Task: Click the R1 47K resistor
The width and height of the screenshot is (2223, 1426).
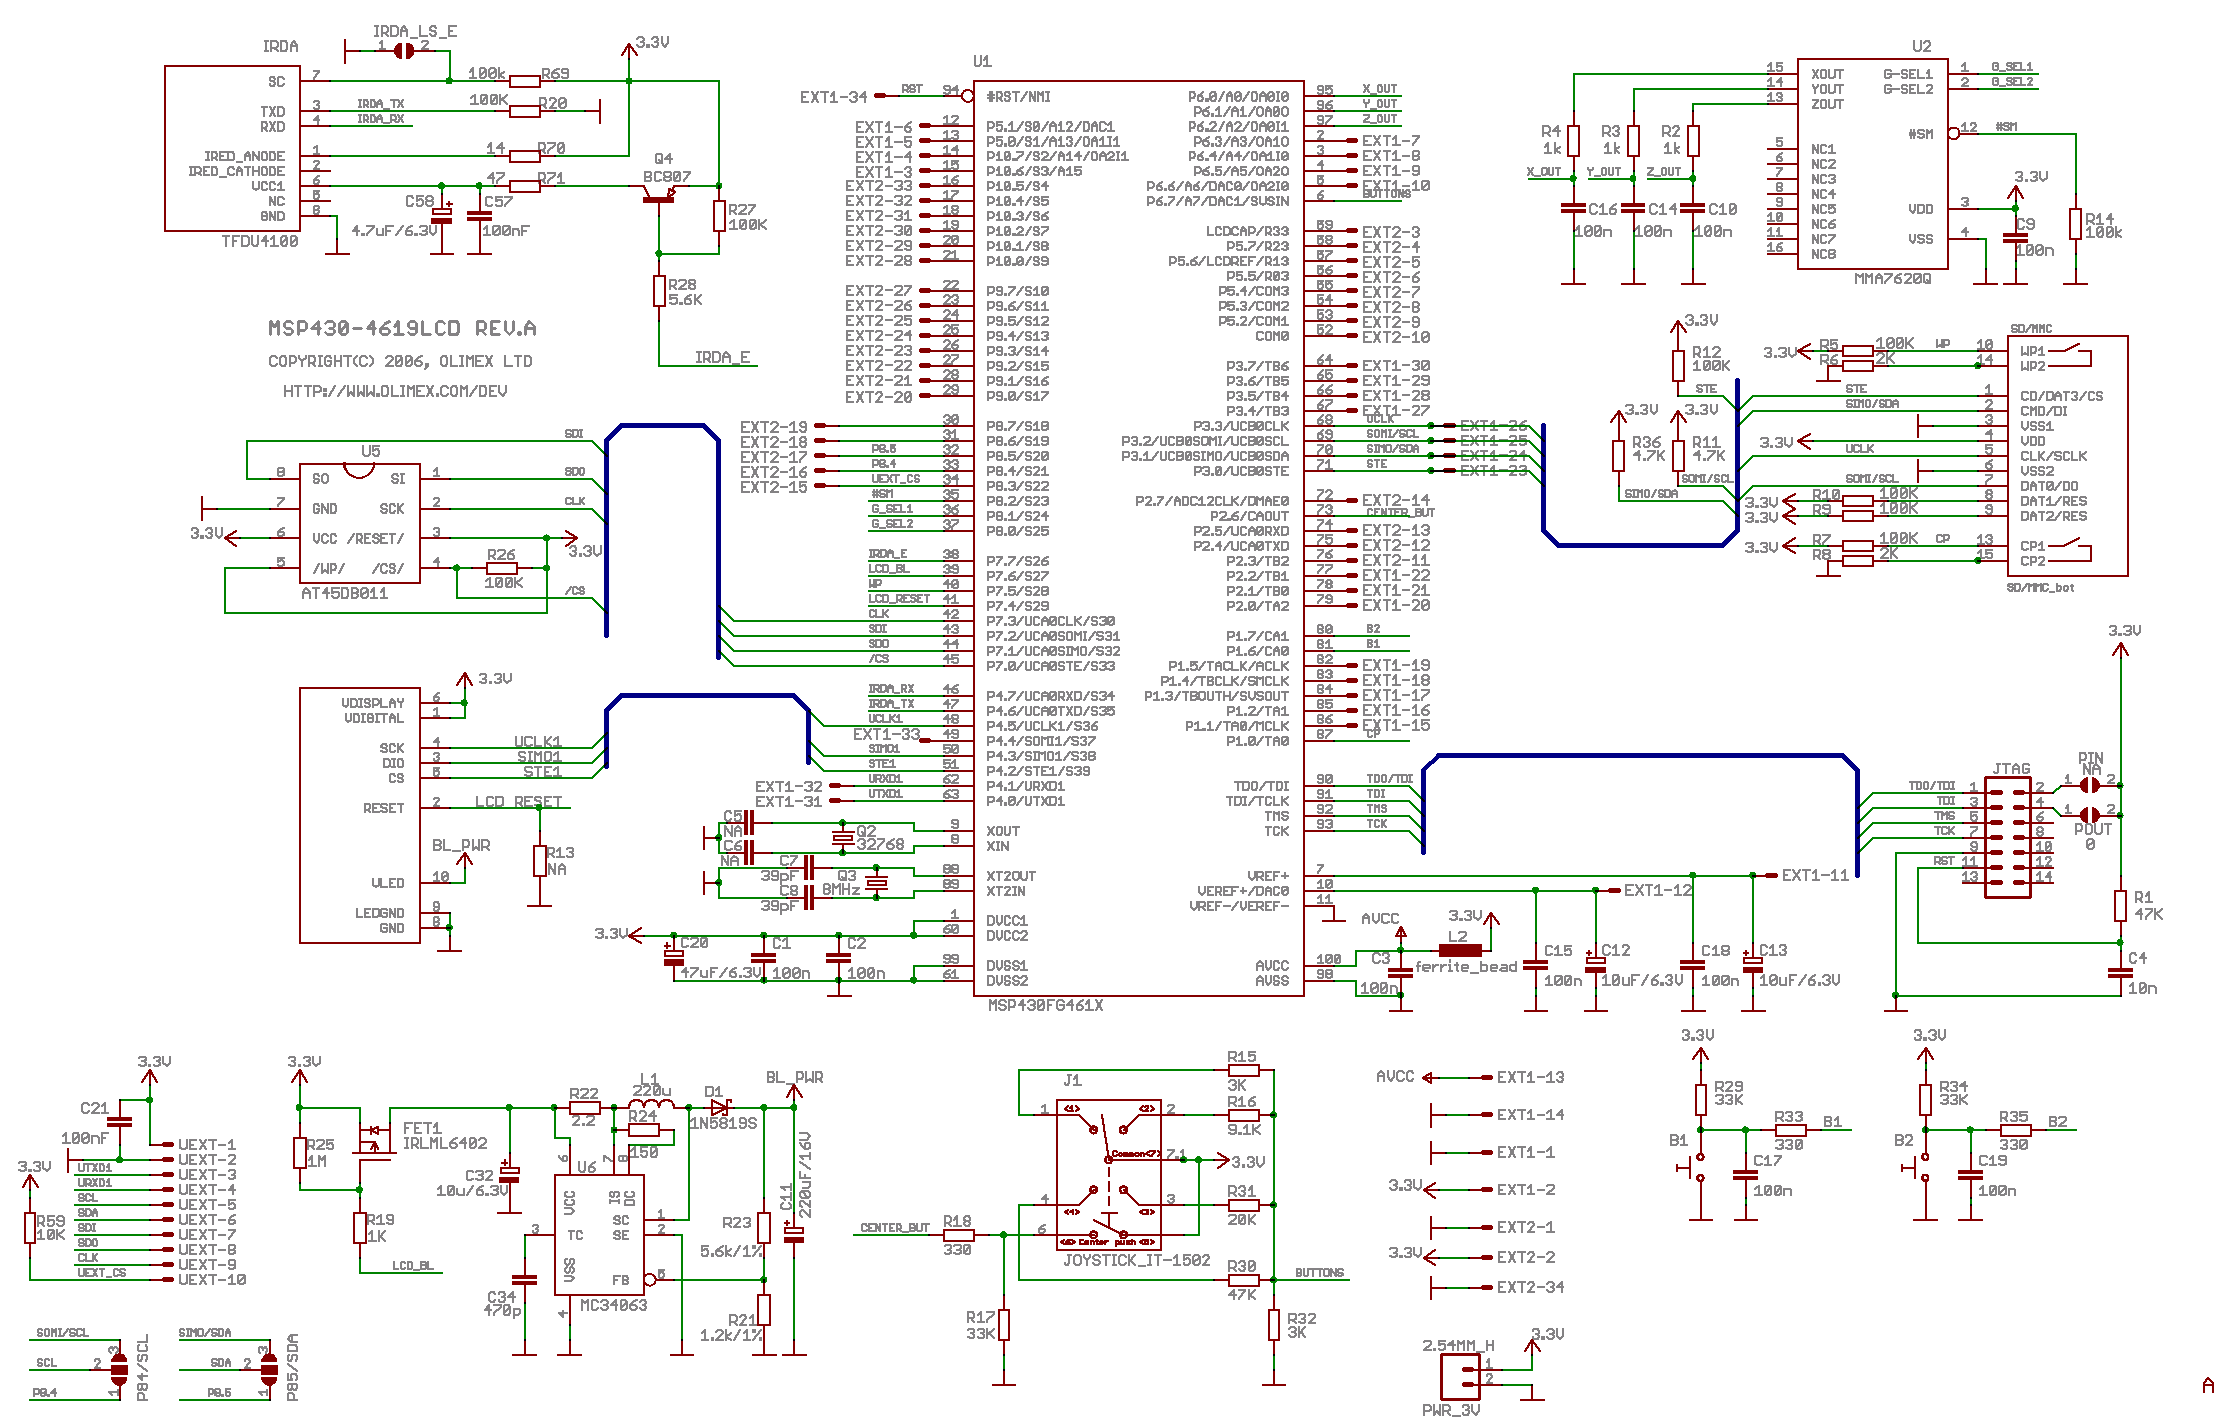Action: (2120, 906)
